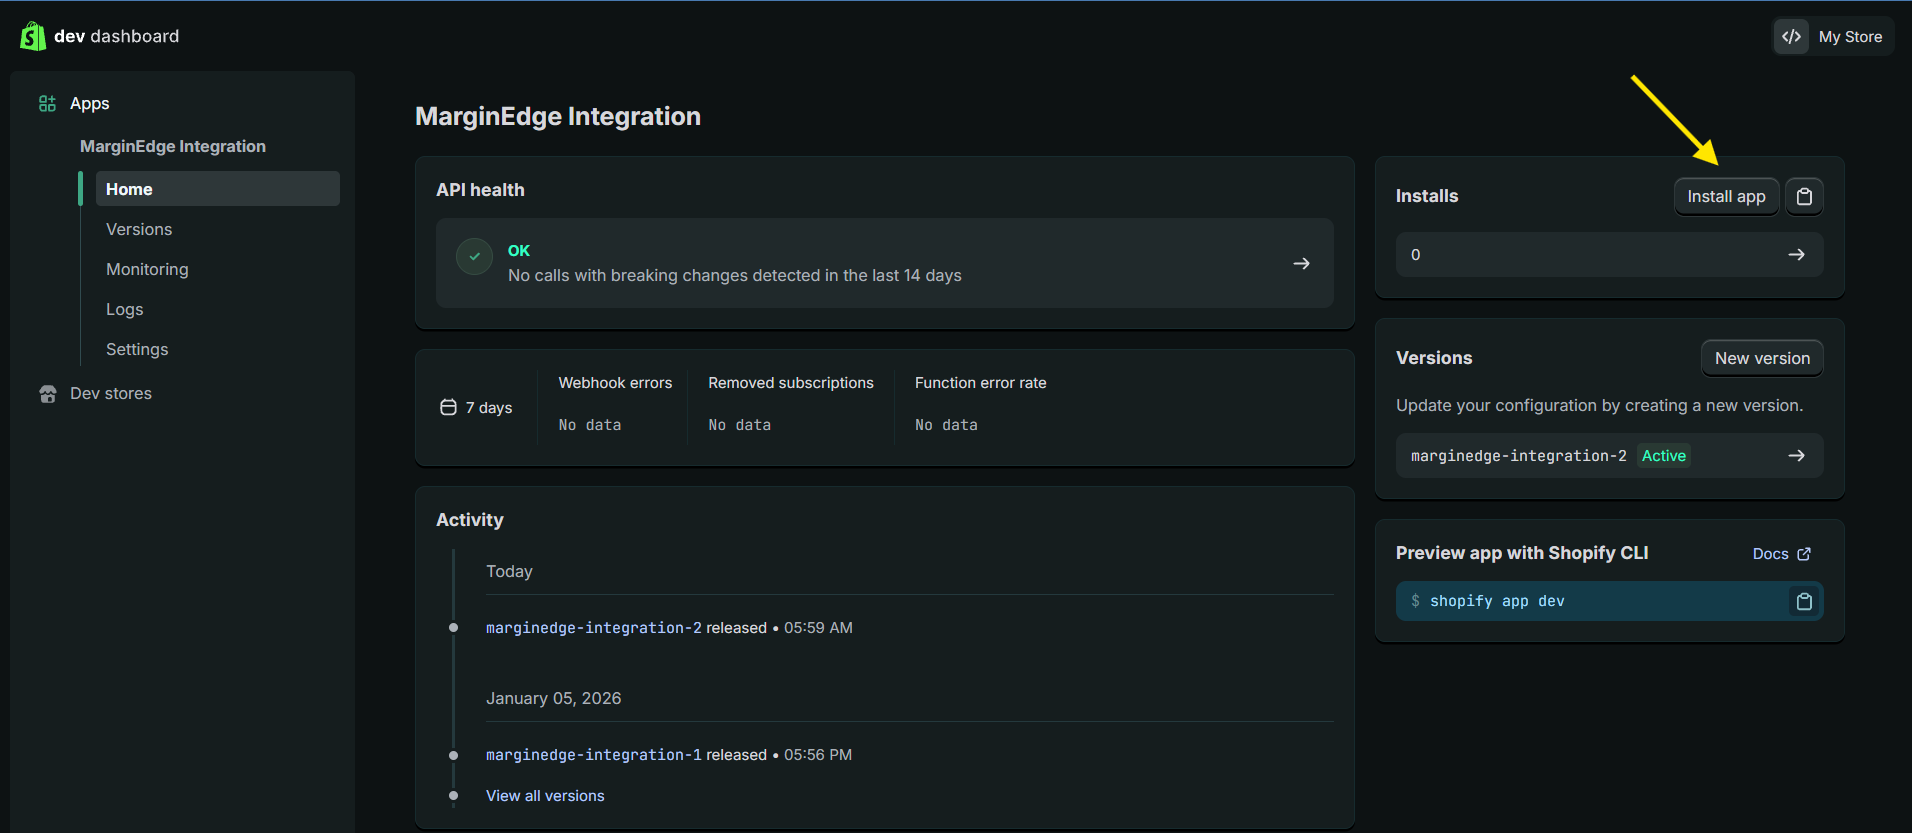The image size is (1912, 833).
Task: Copy the shopify app dev command
Action: (x=1804, y=601)
